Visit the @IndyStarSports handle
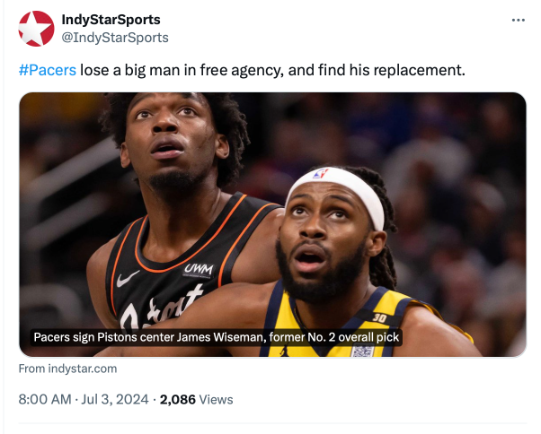The width and height of the screenshot is (541, 434). [x=115, y=37]
